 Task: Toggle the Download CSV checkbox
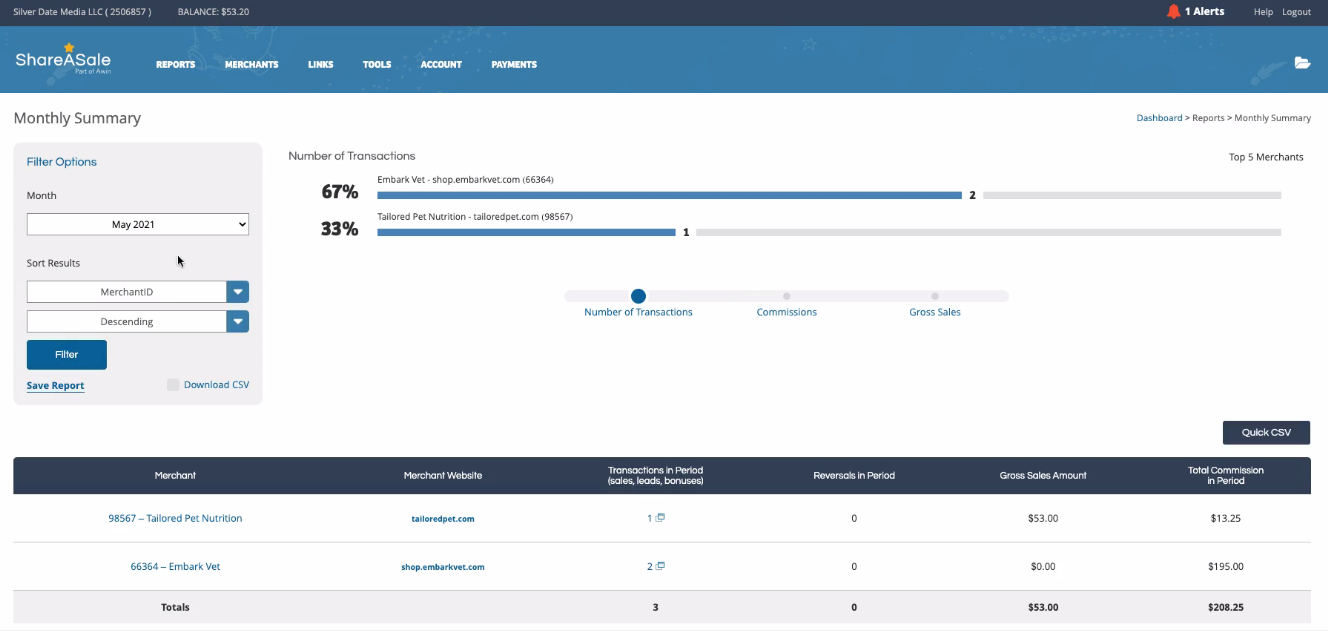[x=173, y=385]
